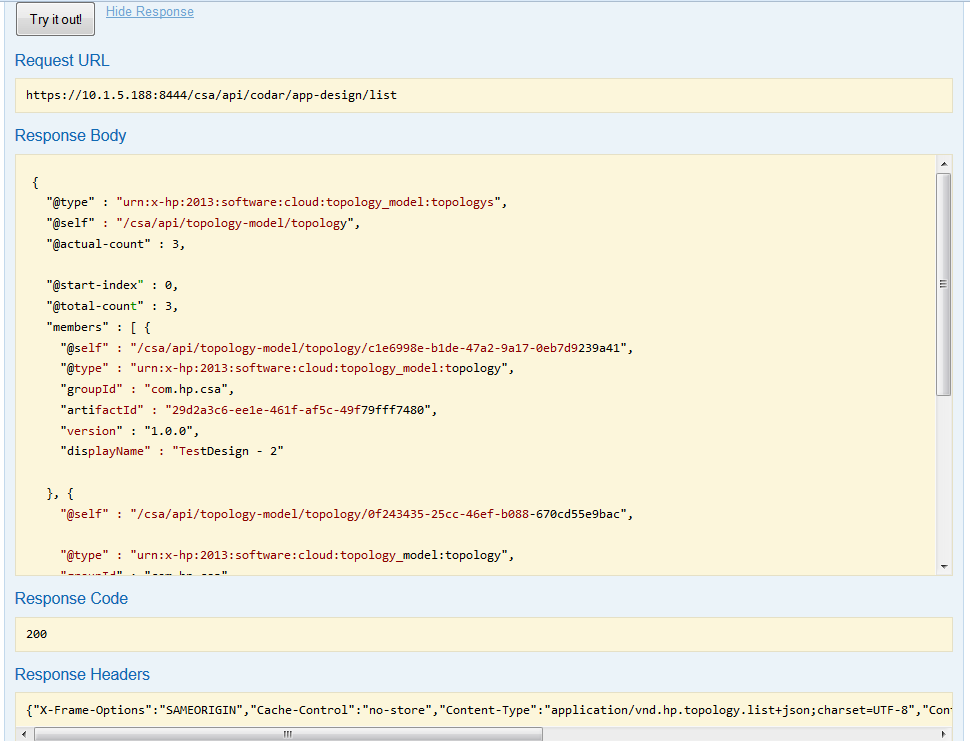Click the response body scroll-down arrow

click(x=943, y=567)
